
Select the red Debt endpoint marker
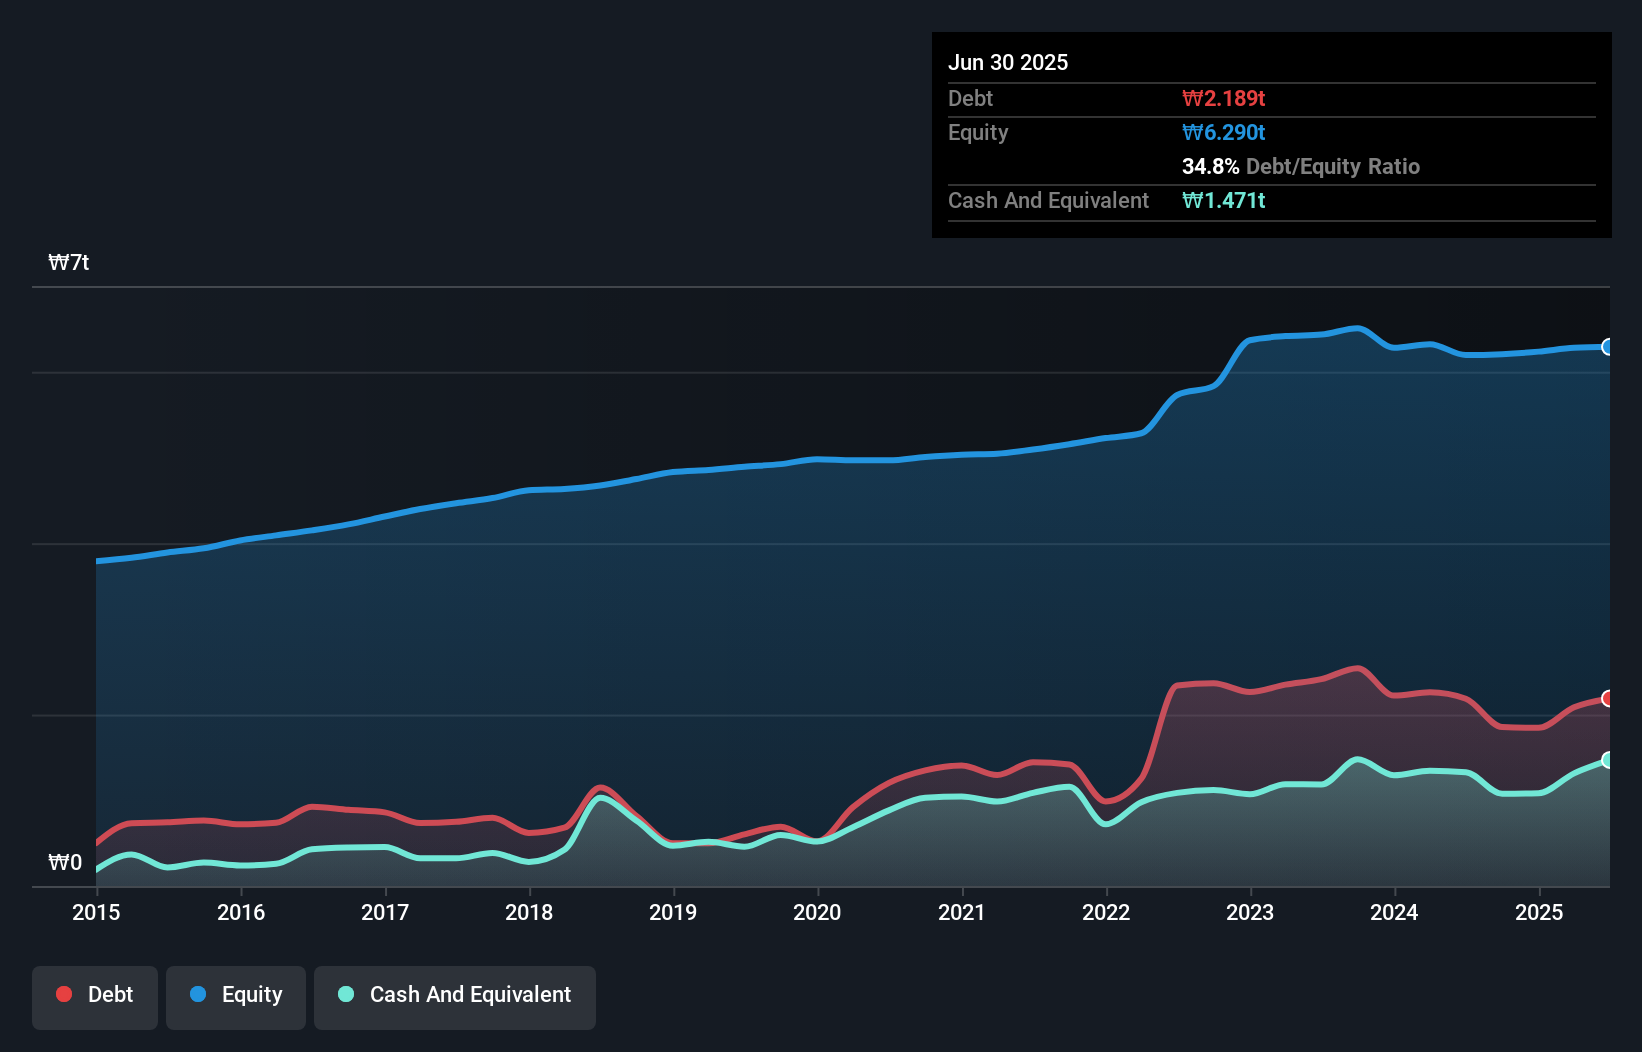[1608, 698]
